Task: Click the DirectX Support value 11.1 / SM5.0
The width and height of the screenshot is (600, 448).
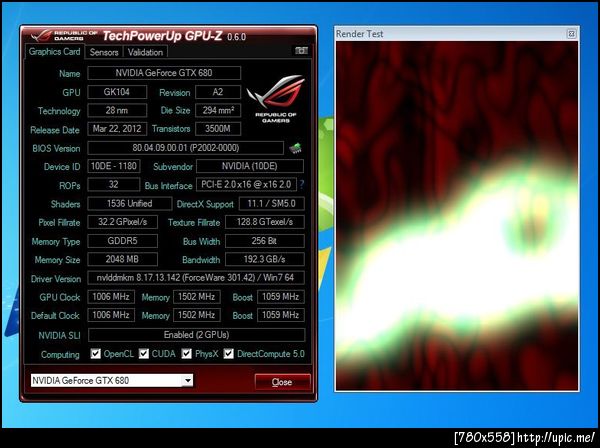Action: pyautogui.click(x=272, y=204)
